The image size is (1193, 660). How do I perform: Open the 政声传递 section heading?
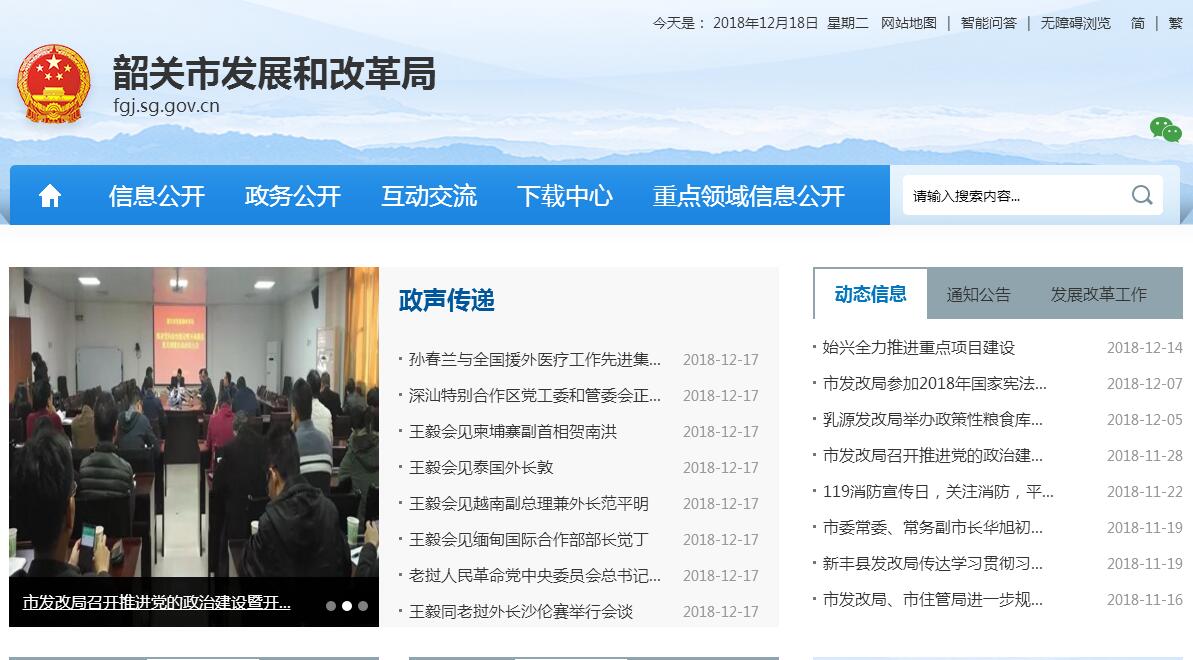pos(447,300)
